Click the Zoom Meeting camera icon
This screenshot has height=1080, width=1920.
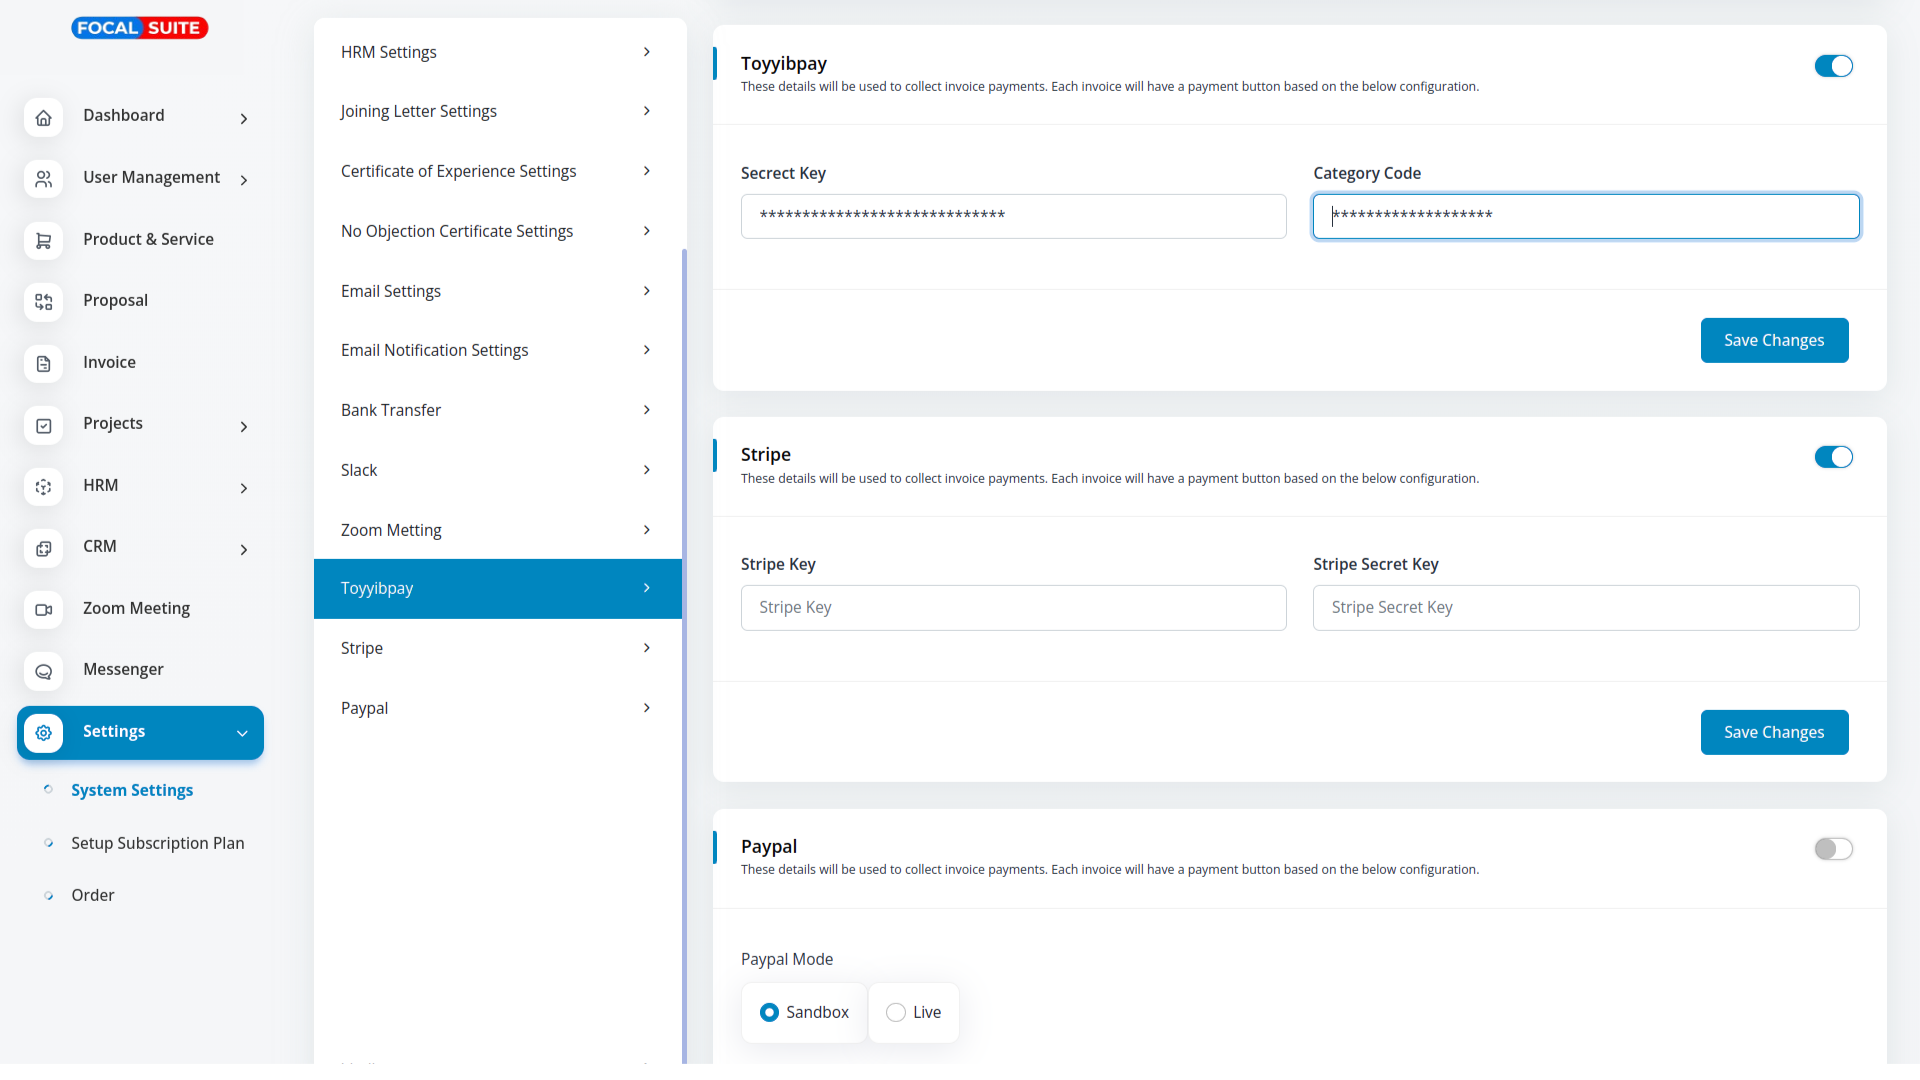pos(43,610)
